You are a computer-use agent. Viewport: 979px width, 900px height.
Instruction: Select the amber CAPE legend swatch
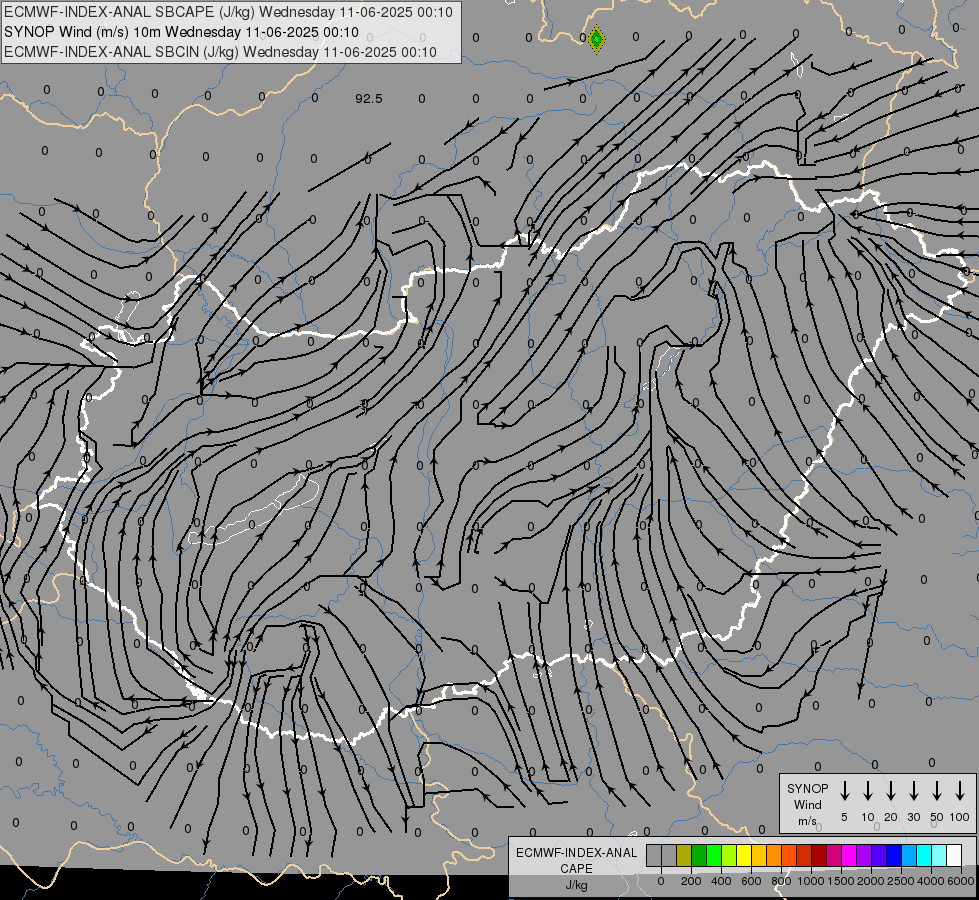pyautogui.click(x=759, y=855)
